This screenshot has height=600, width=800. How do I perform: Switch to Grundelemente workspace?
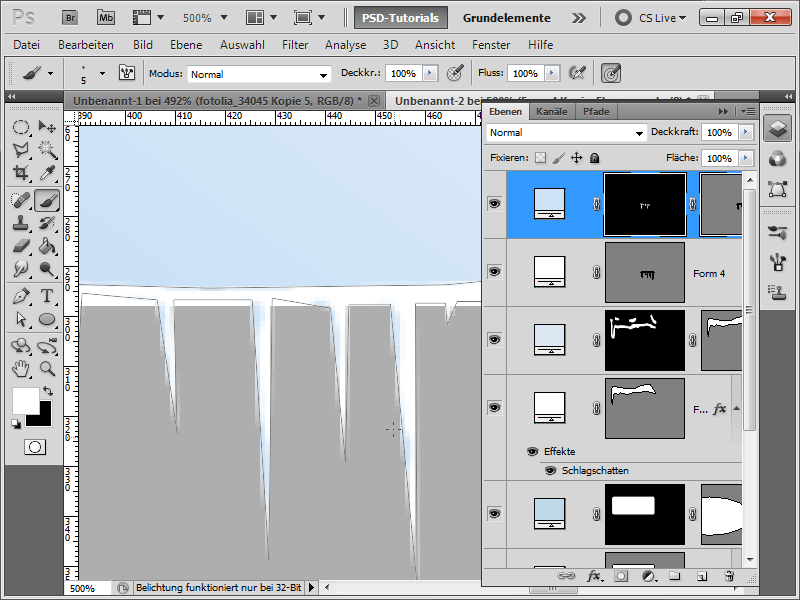point(507,18)
